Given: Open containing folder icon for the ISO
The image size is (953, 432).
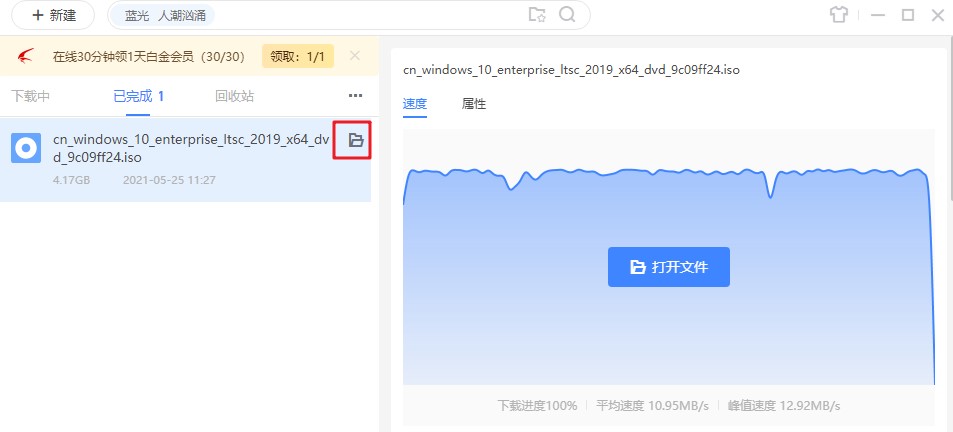Looking at the screenshot, I should (x=355, y=141).
